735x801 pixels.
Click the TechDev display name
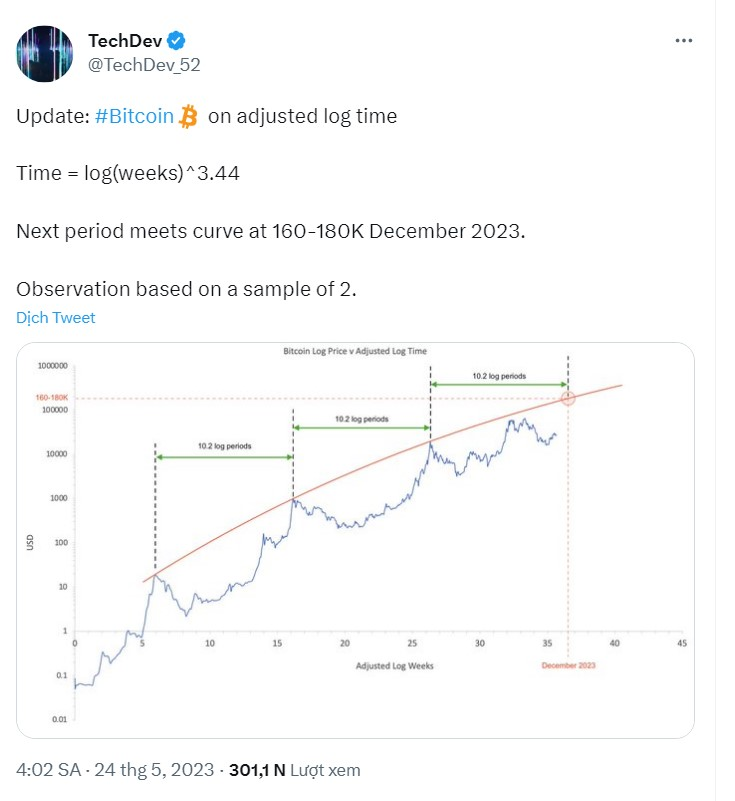coord(124,41)
